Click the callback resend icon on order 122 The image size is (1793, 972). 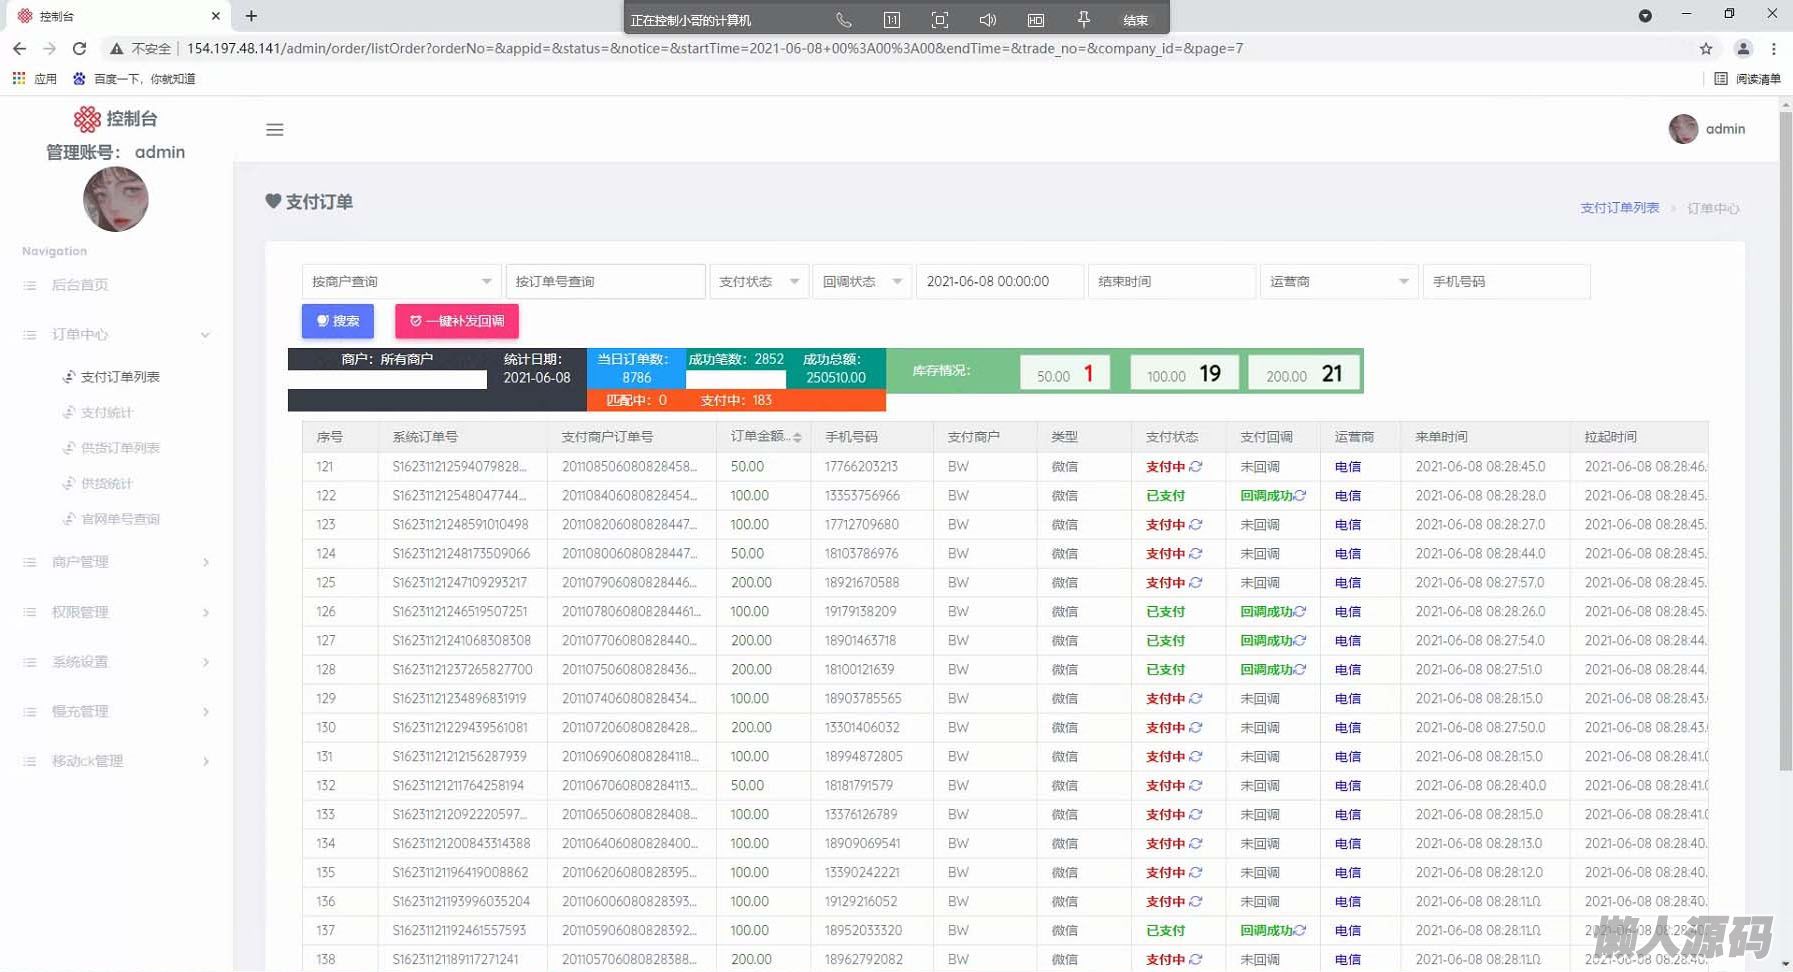click(x=1300, y=496)
